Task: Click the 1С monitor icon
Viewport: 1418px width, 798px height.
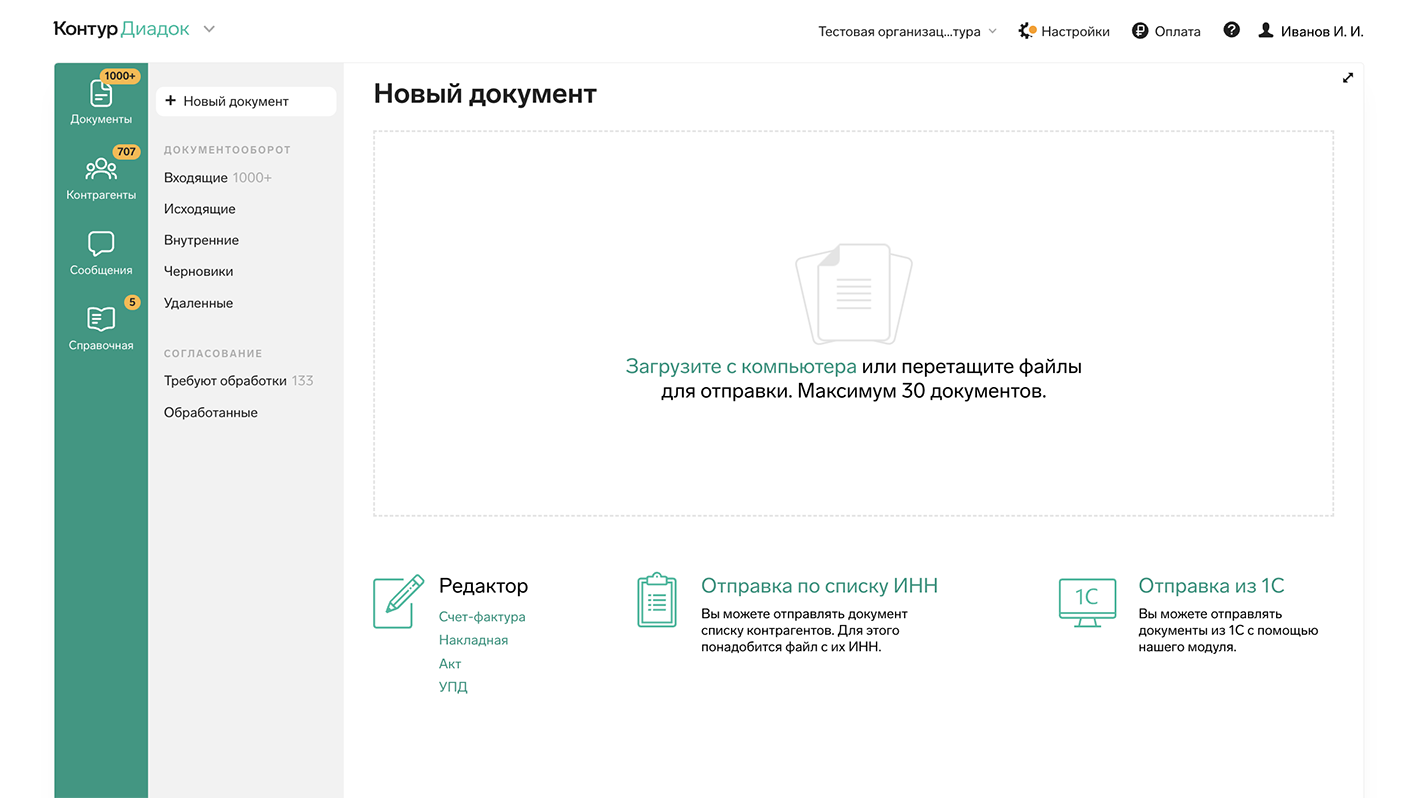Action: pos(1087,602)
